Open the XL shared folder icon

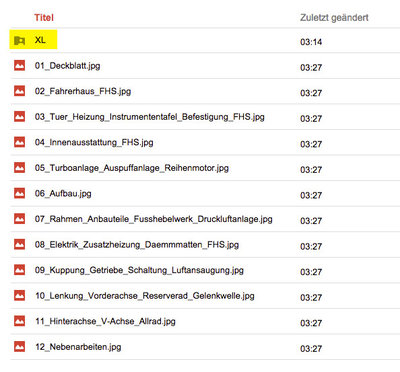point(20,41)
